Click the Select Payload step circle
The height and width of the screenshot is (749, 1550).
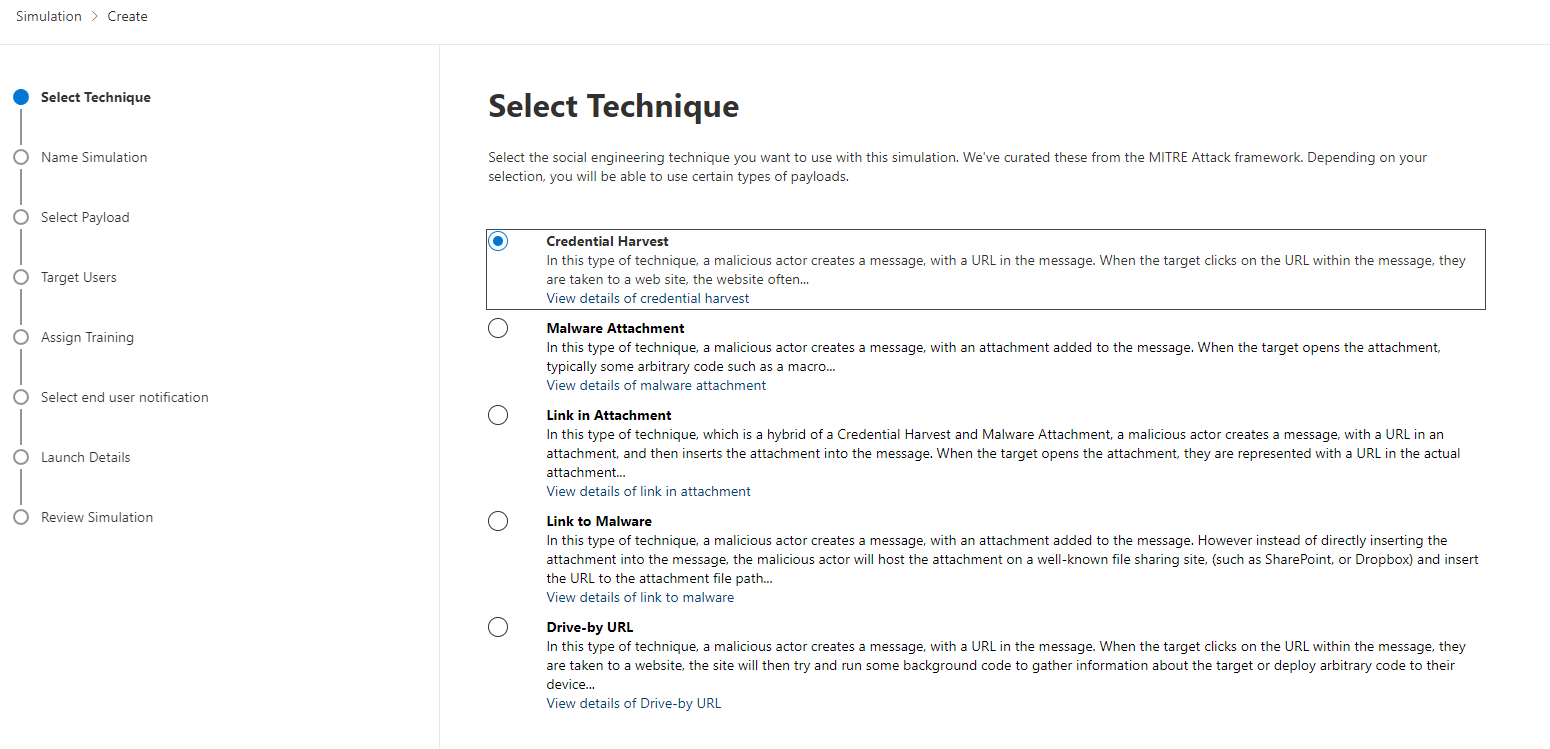21,217
